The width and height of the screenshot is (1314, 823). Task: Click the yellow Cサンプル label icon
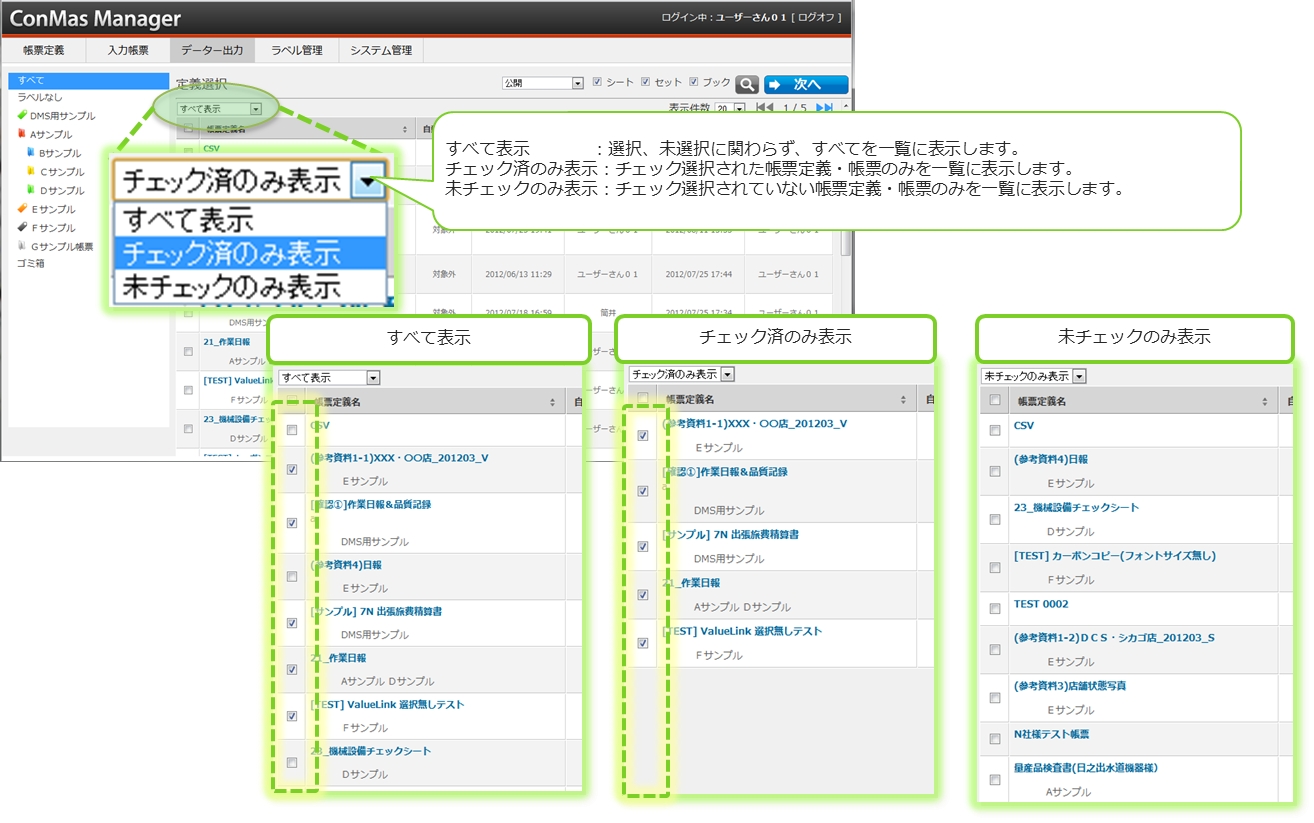31,172
